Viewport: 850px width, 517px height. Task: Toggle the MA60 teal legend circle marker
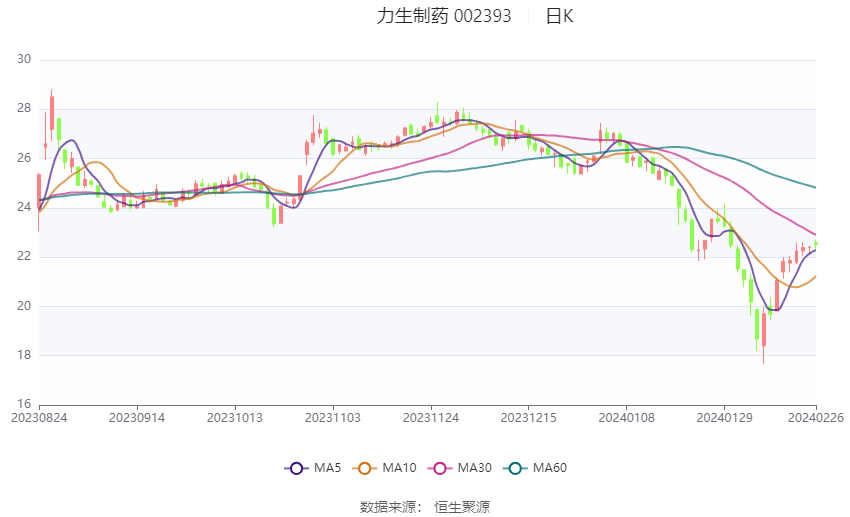[x=516, y=468]
